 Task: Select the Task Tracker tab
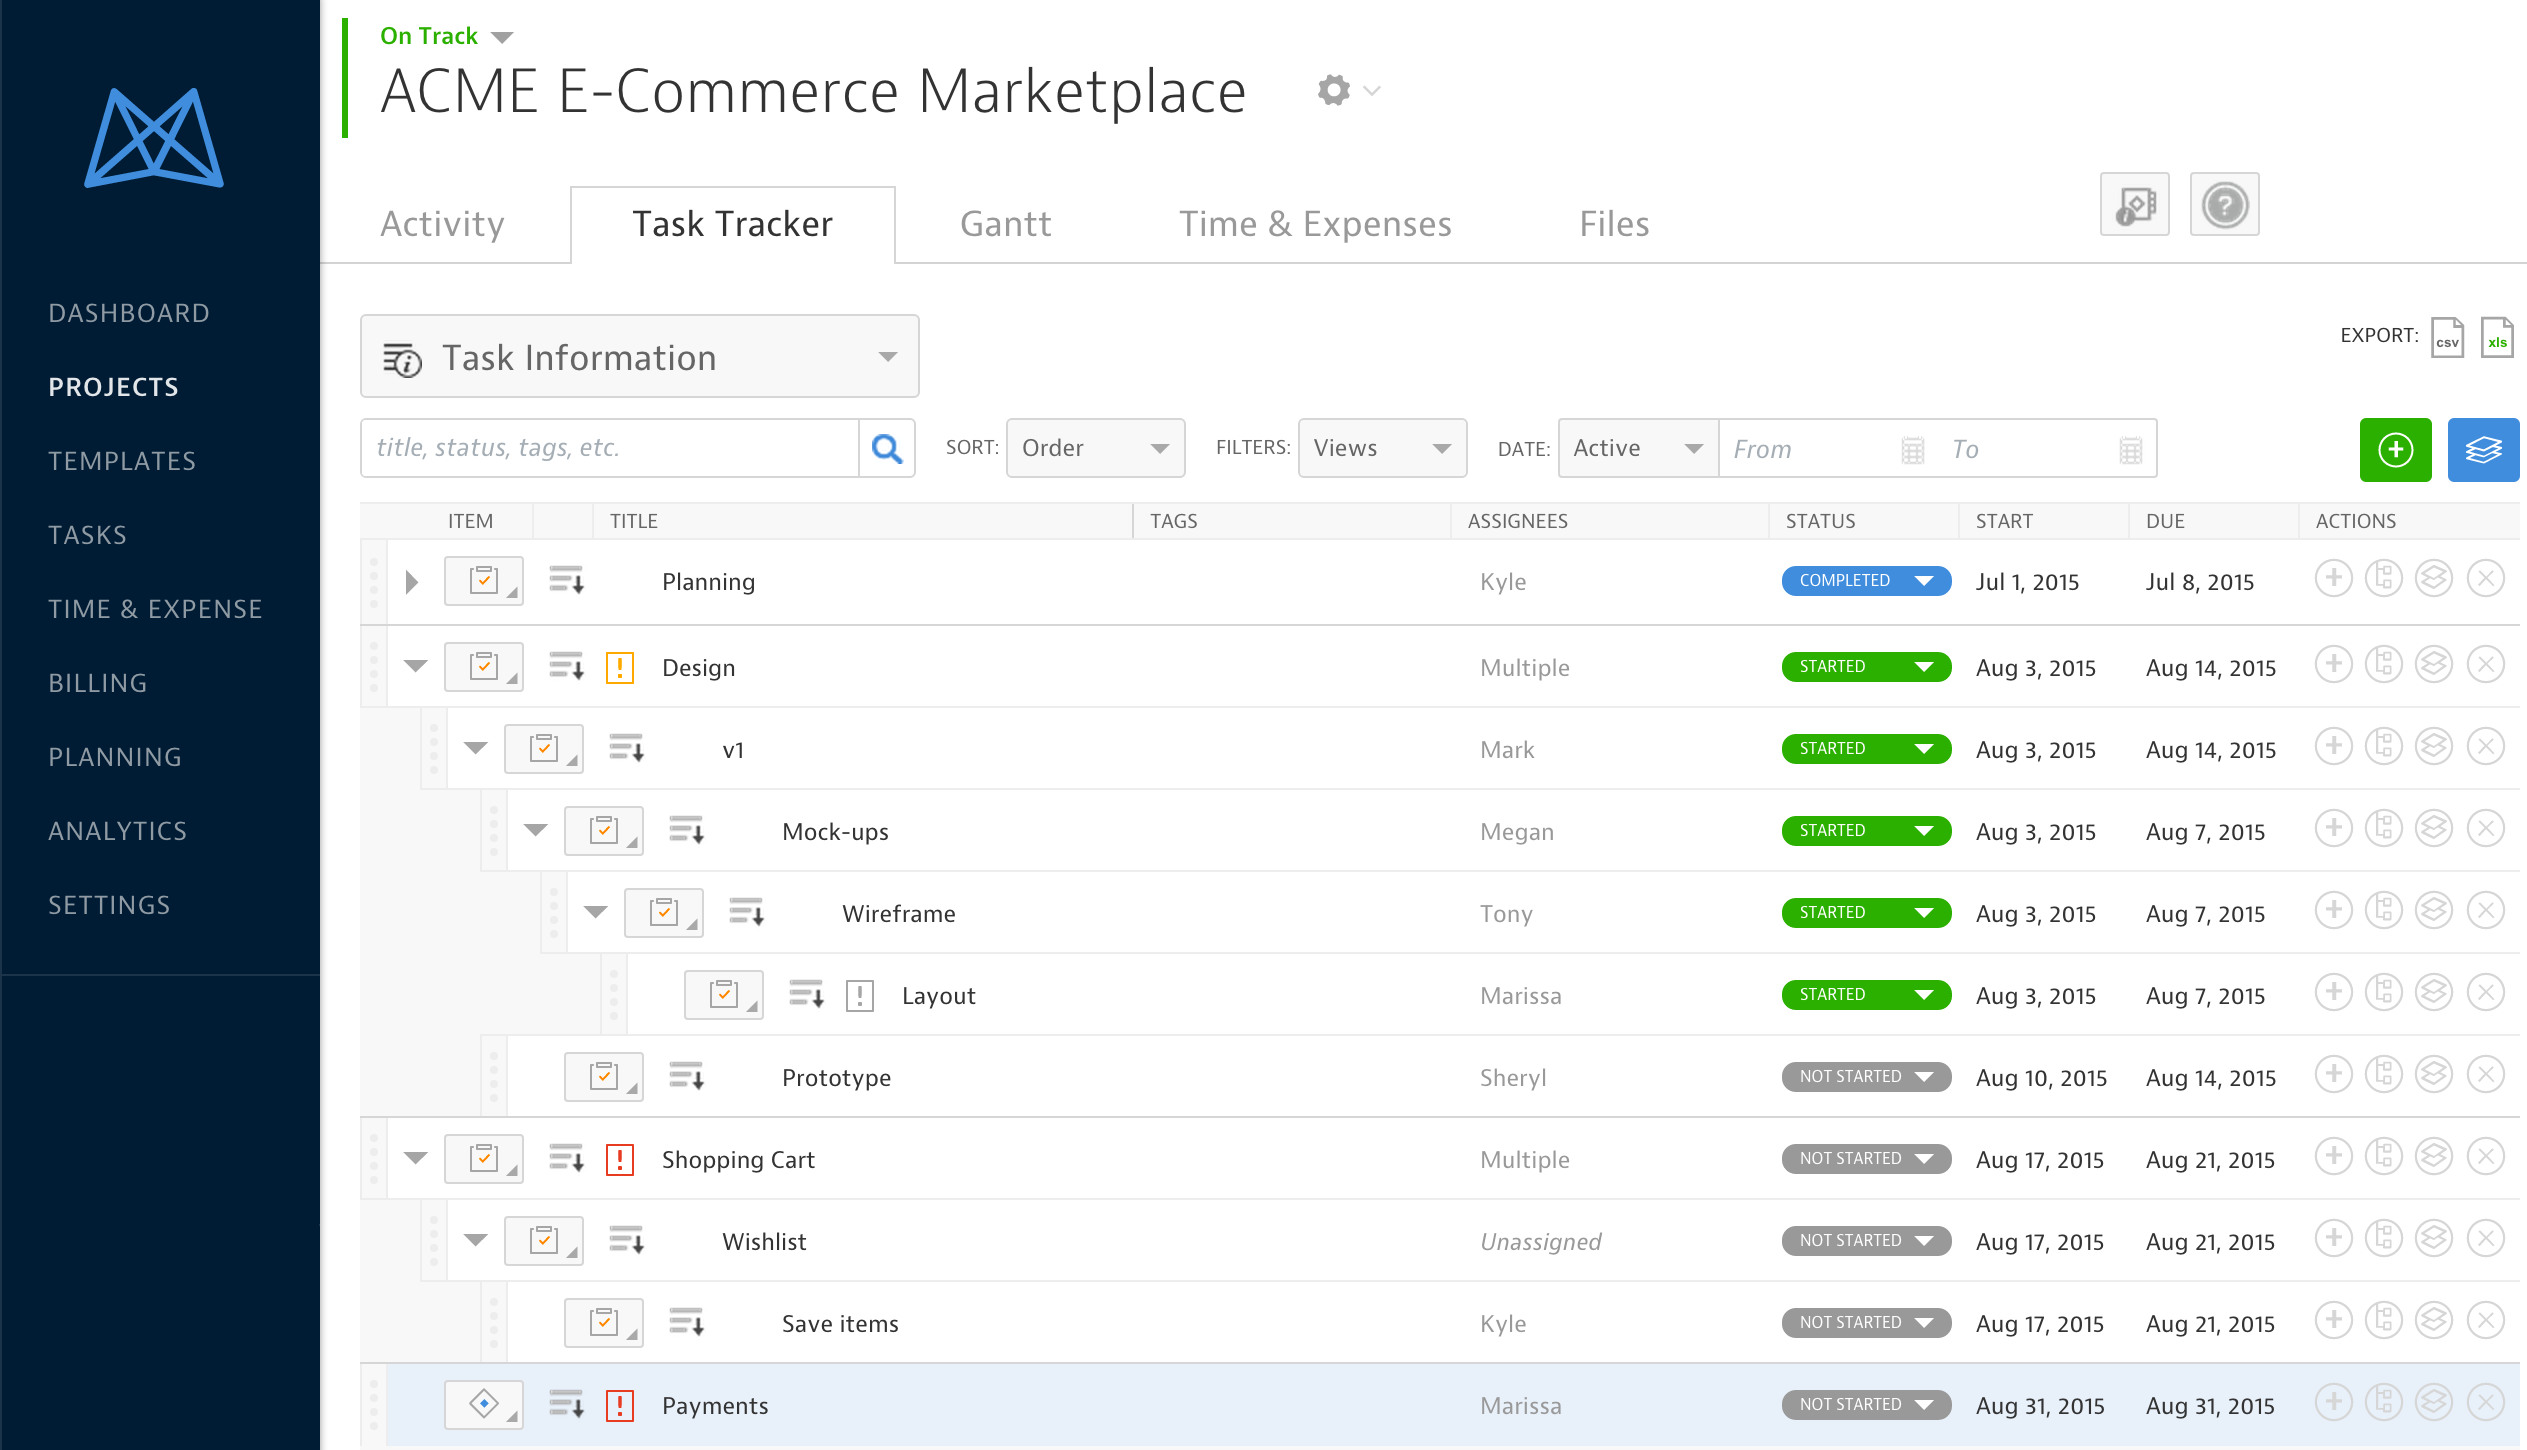(x=732, y=224)
